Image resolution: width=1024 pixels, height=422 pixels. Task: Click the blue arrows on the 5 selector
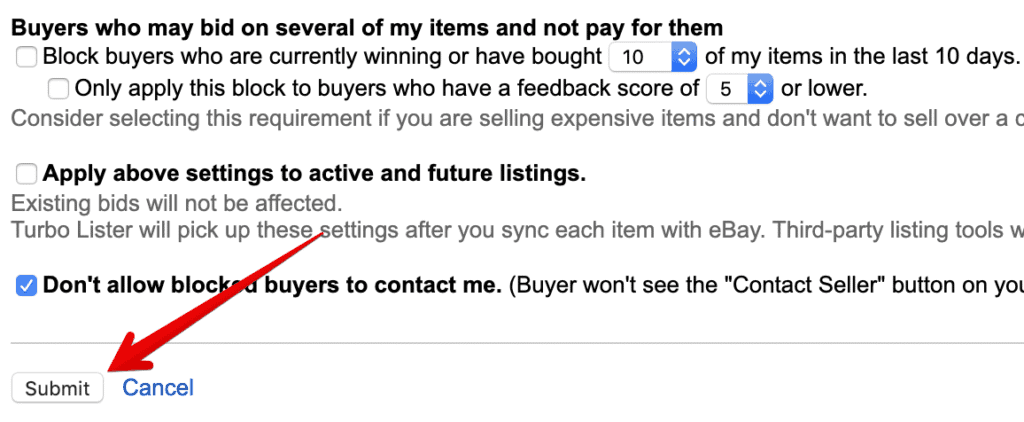(x=761, y=89)
